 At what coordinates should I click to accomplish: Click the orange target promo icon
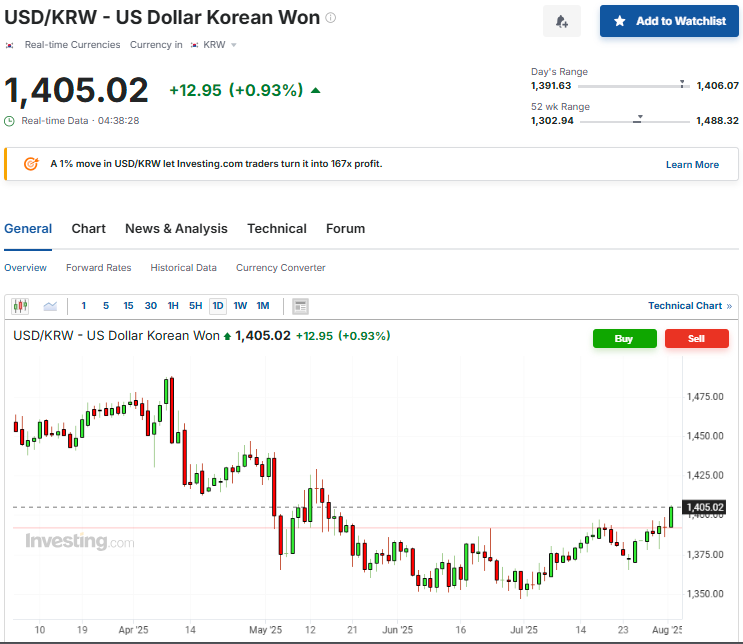tap(31, 164)
